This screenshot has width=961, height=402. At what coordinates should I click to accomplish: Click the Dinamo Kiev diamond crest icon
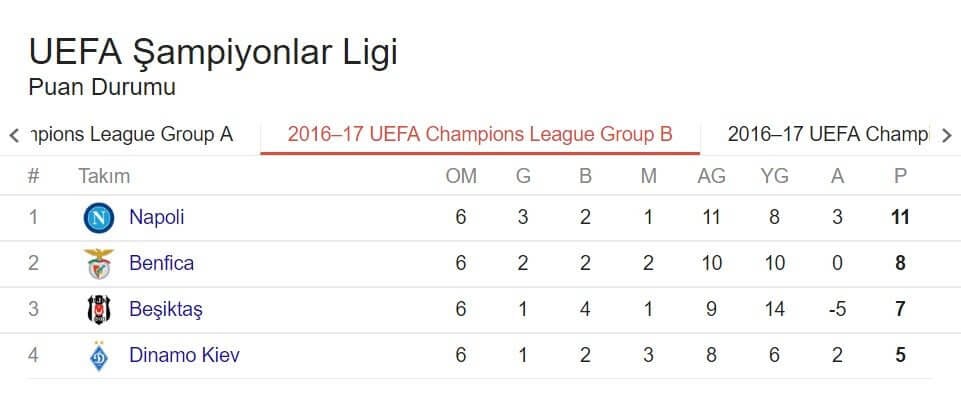click(99, 355)
